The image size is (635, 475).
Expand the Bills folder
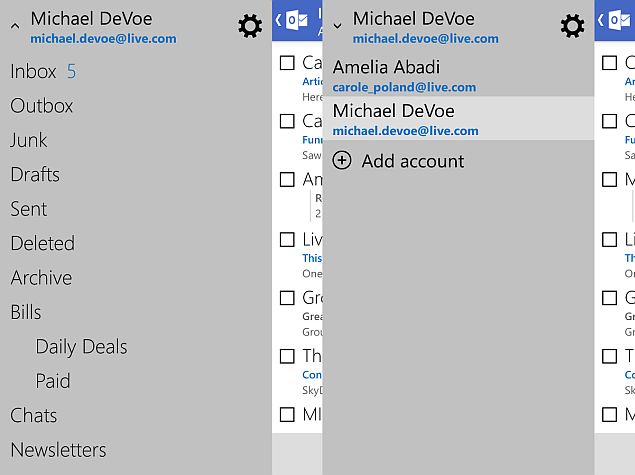[26, 312]
